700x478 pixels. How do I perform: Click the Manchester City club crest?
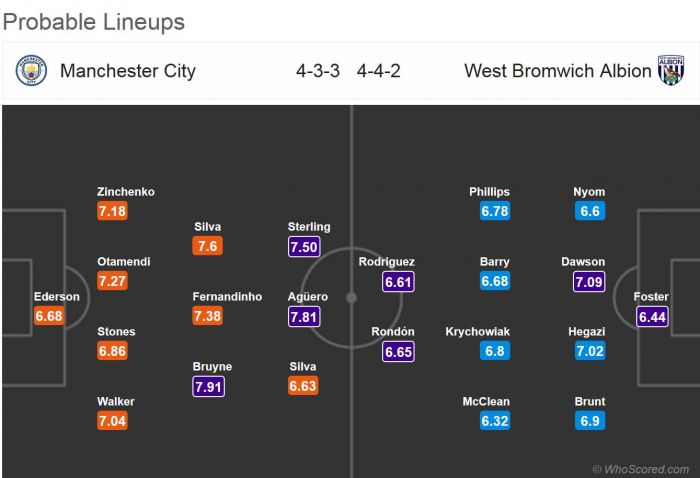[31, 71]
